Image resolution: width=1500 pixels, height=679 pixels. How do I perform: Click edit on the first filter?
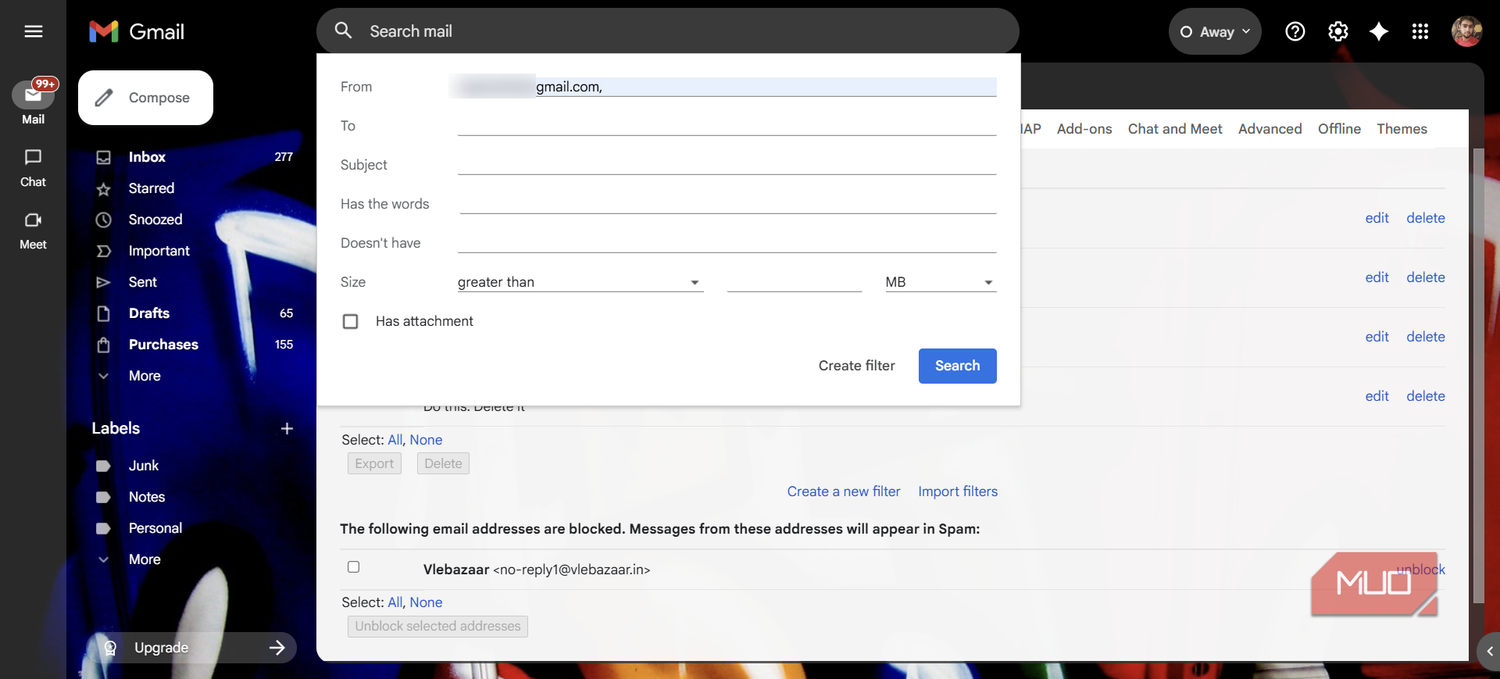click(x=1377, y=218)
